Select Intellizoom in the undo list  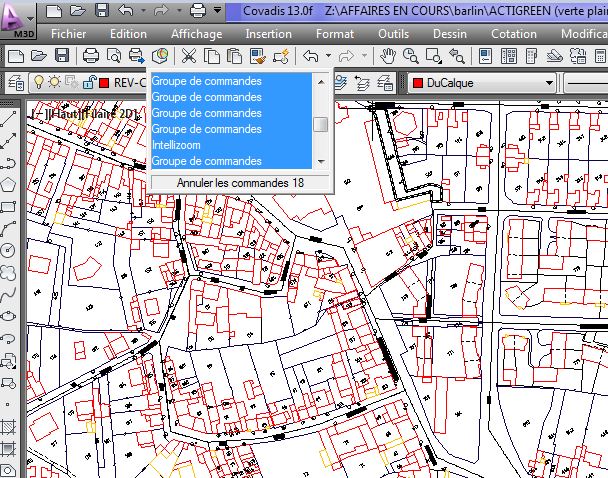231,145
